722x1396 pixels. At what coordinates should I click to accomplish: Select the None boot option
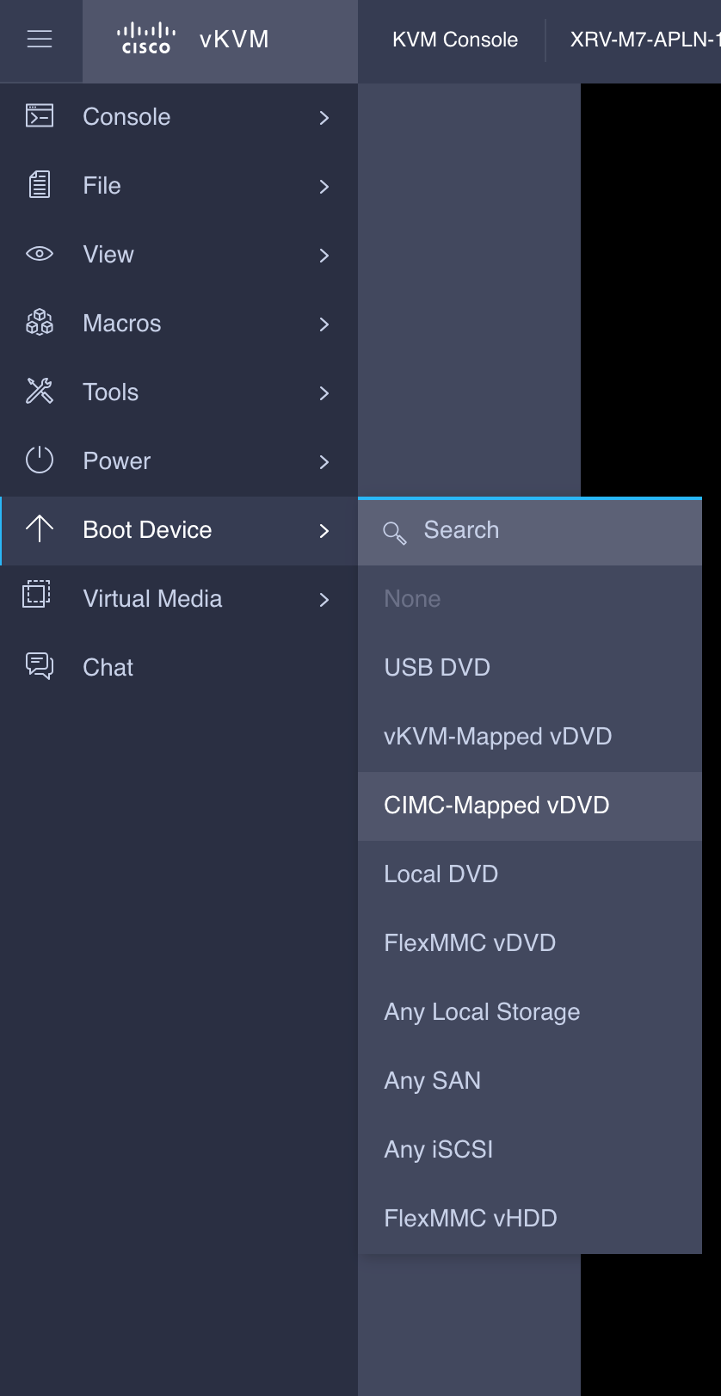pos(530,599)
